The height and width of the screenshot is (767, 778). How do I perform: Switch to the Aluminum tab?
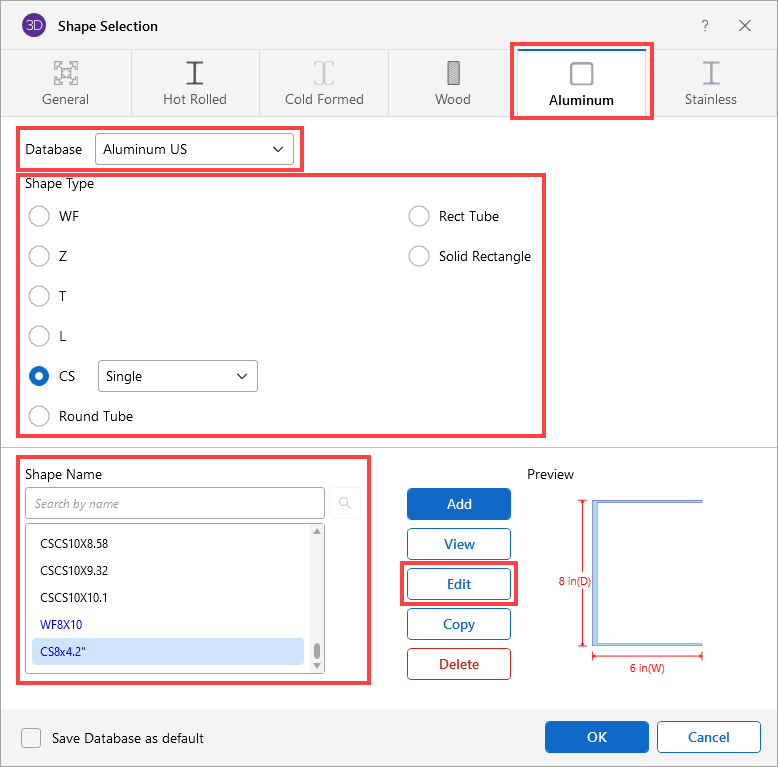point(581,82)
